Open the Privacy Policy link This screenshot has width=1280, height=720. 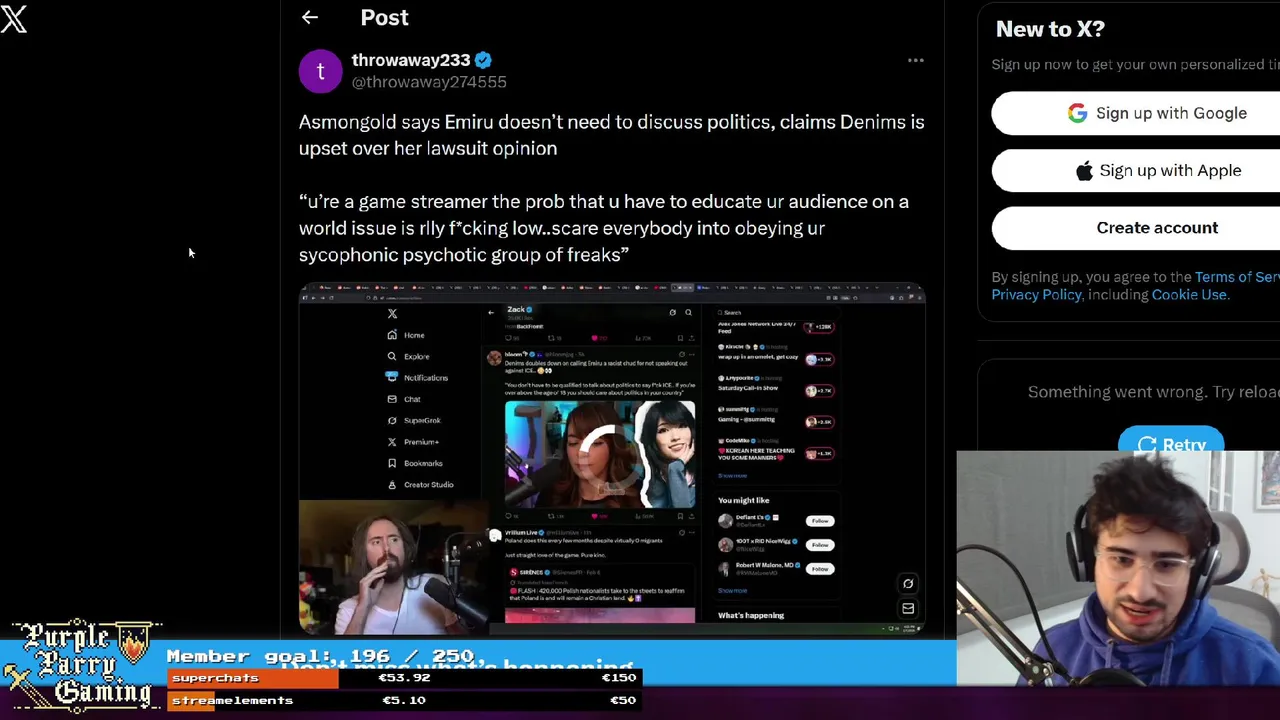click(x=1036, y=295)
